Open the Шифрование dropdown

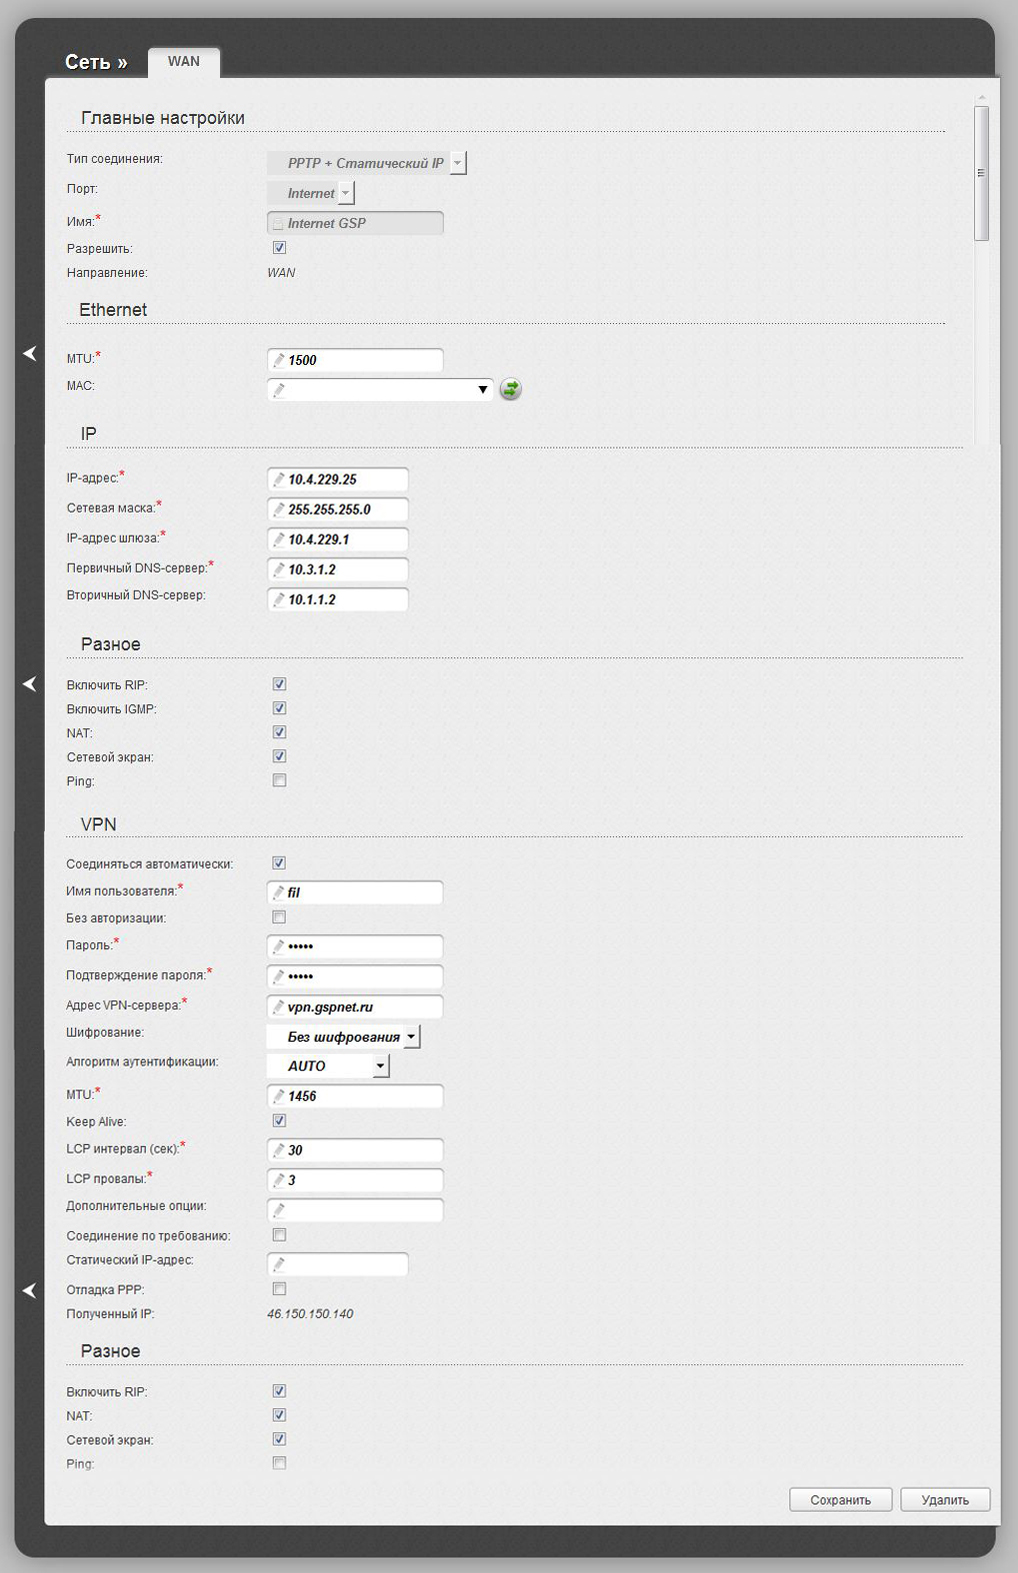tap(344, 1037)
